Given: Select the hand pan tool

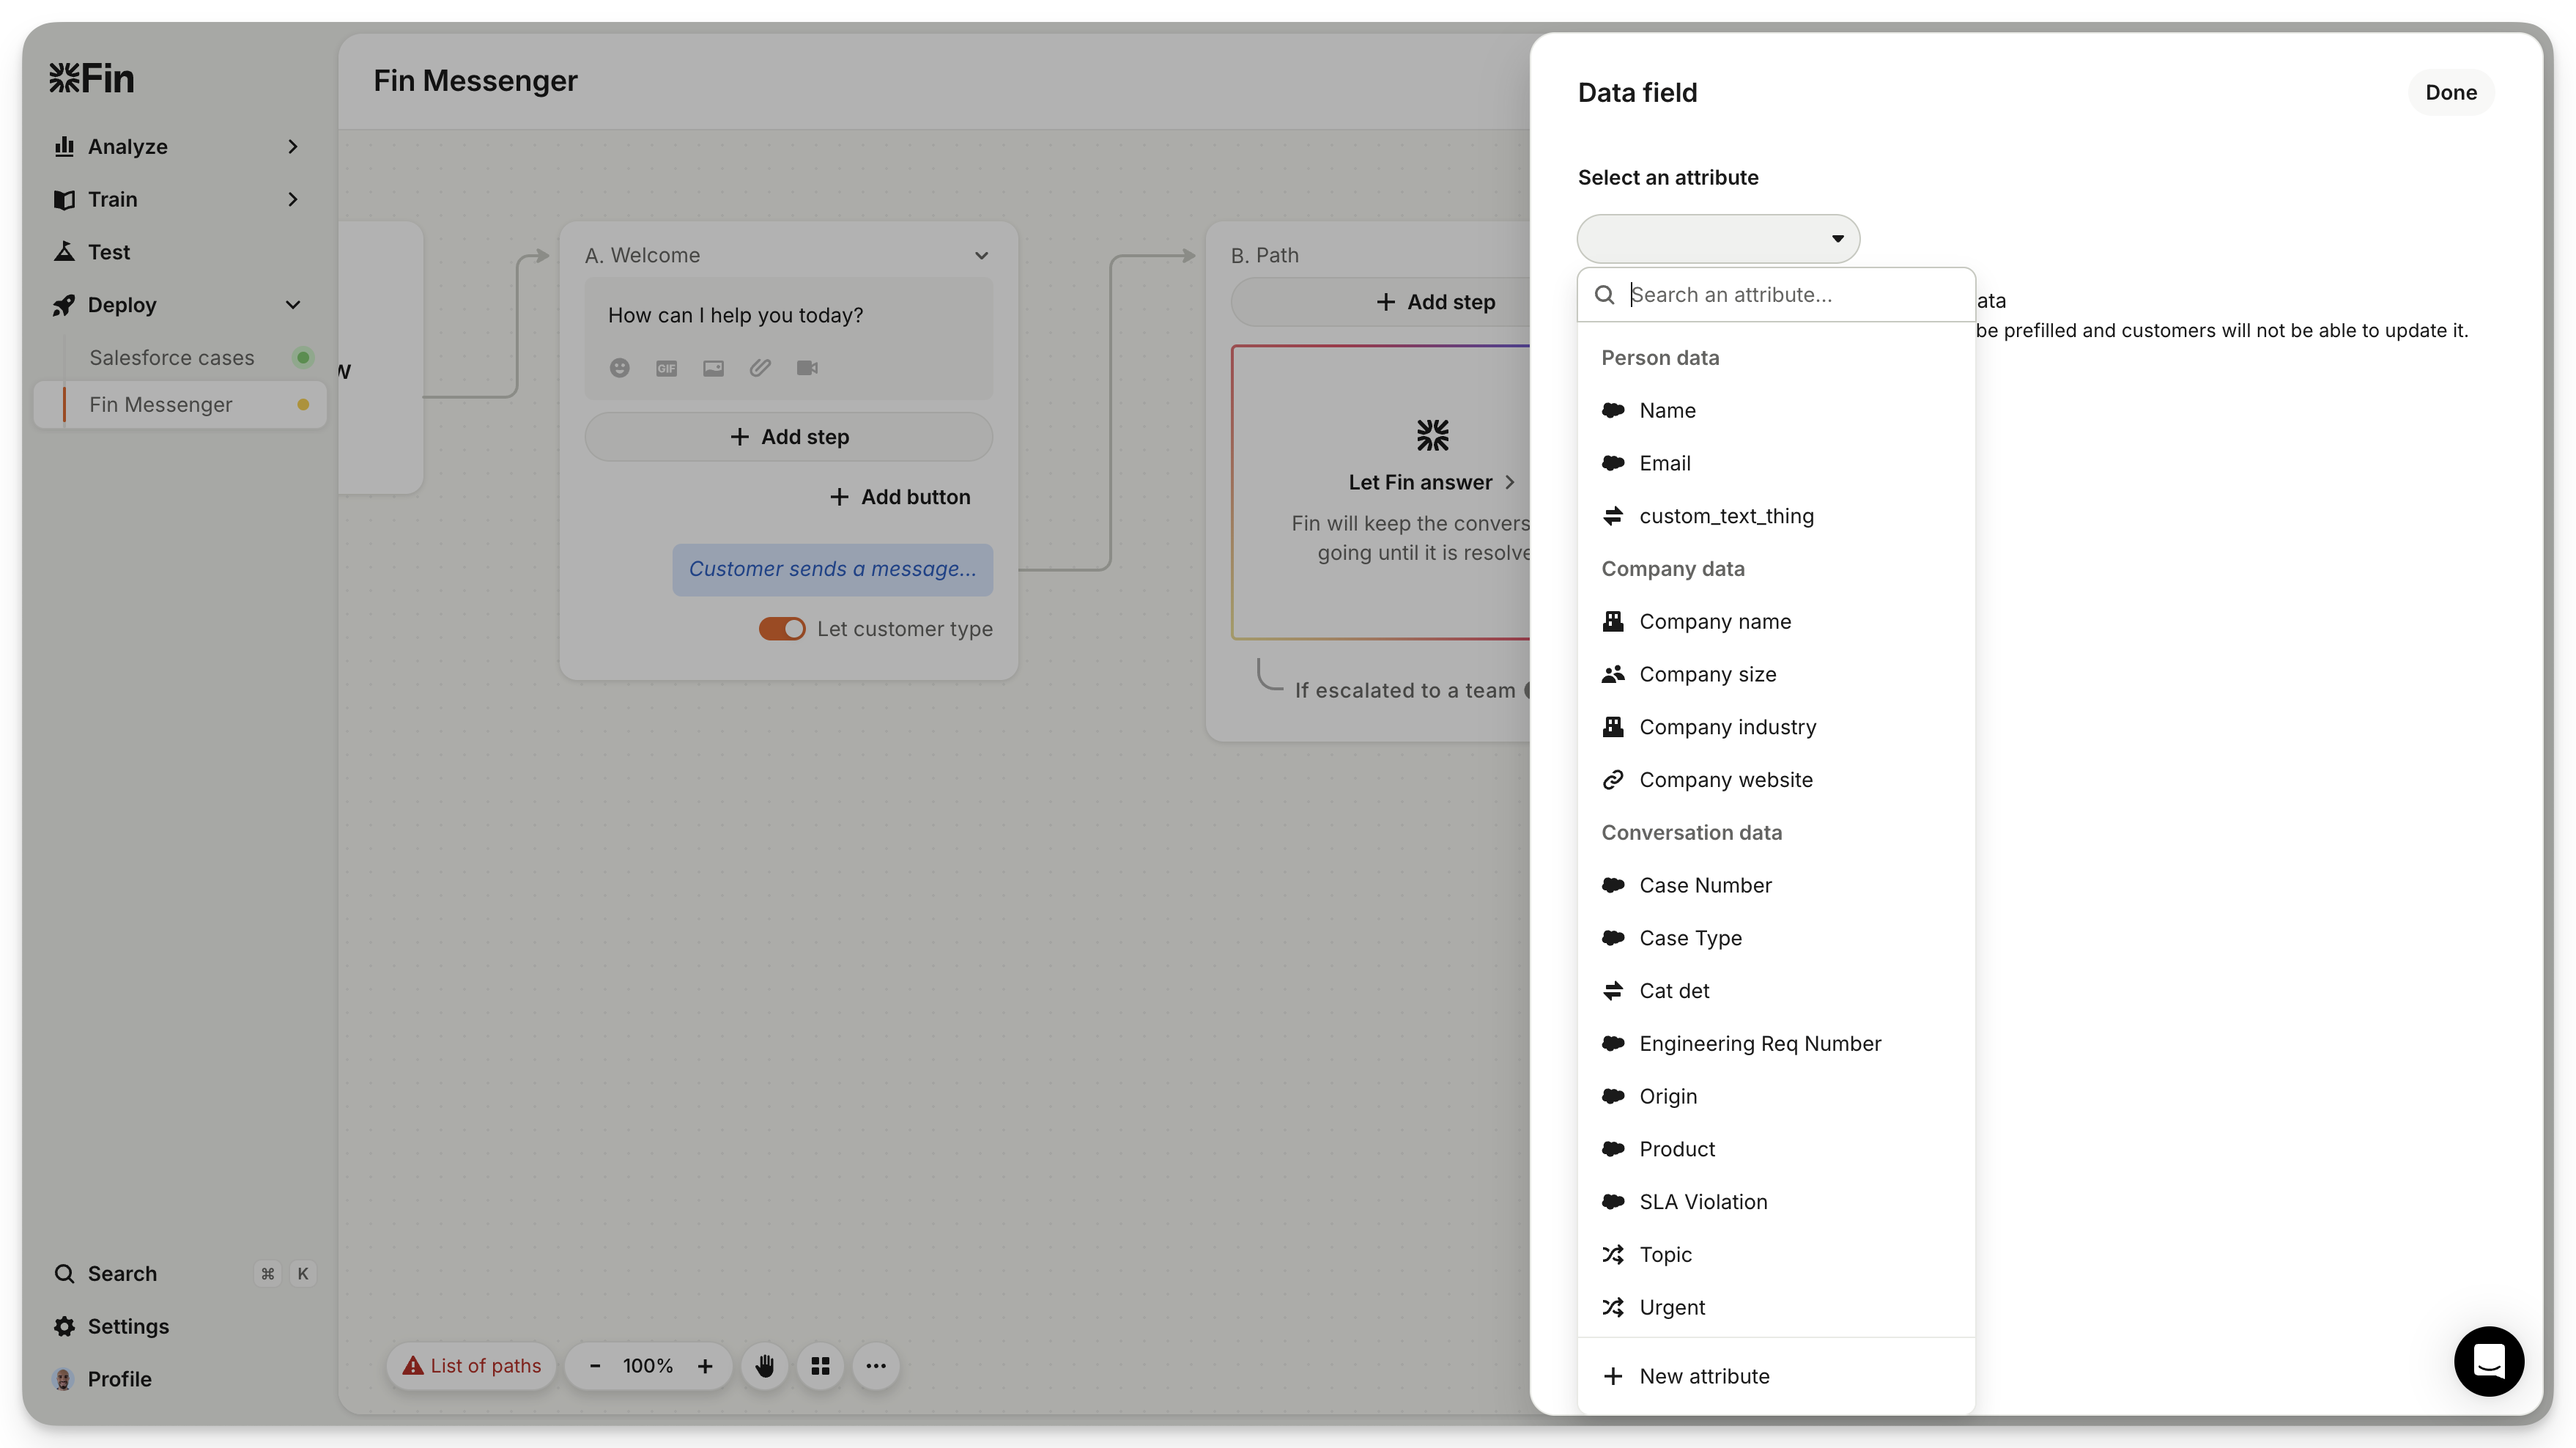Looking at the screenshot, I should (x=765, y=1366).
